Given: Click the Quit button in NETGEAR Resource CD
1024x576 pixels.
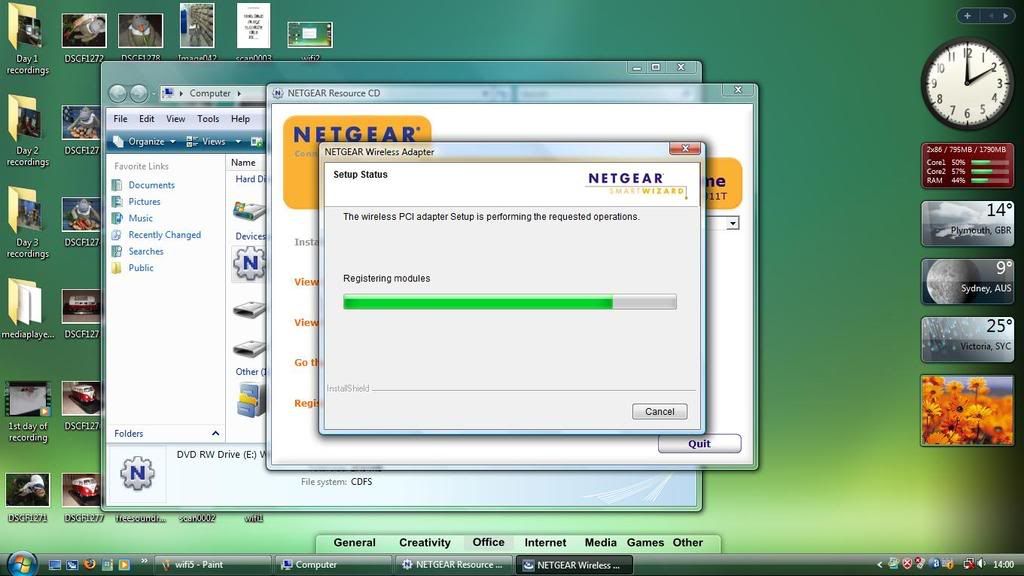Looking at the screenshot, I should pyautogui.click(x=699, y=443).
